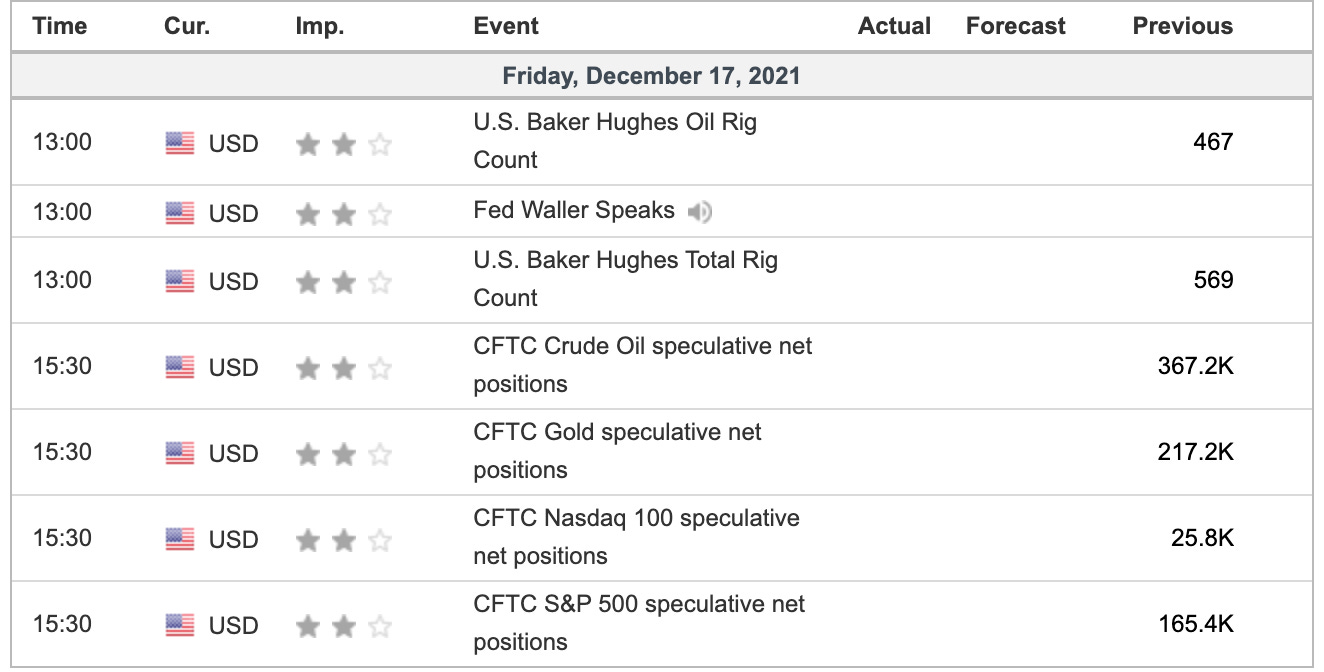This screenshot has height=672, width=1324.
Task: Click the US flag in the Fed Waller Speaks row
Action: click(180, 213)
